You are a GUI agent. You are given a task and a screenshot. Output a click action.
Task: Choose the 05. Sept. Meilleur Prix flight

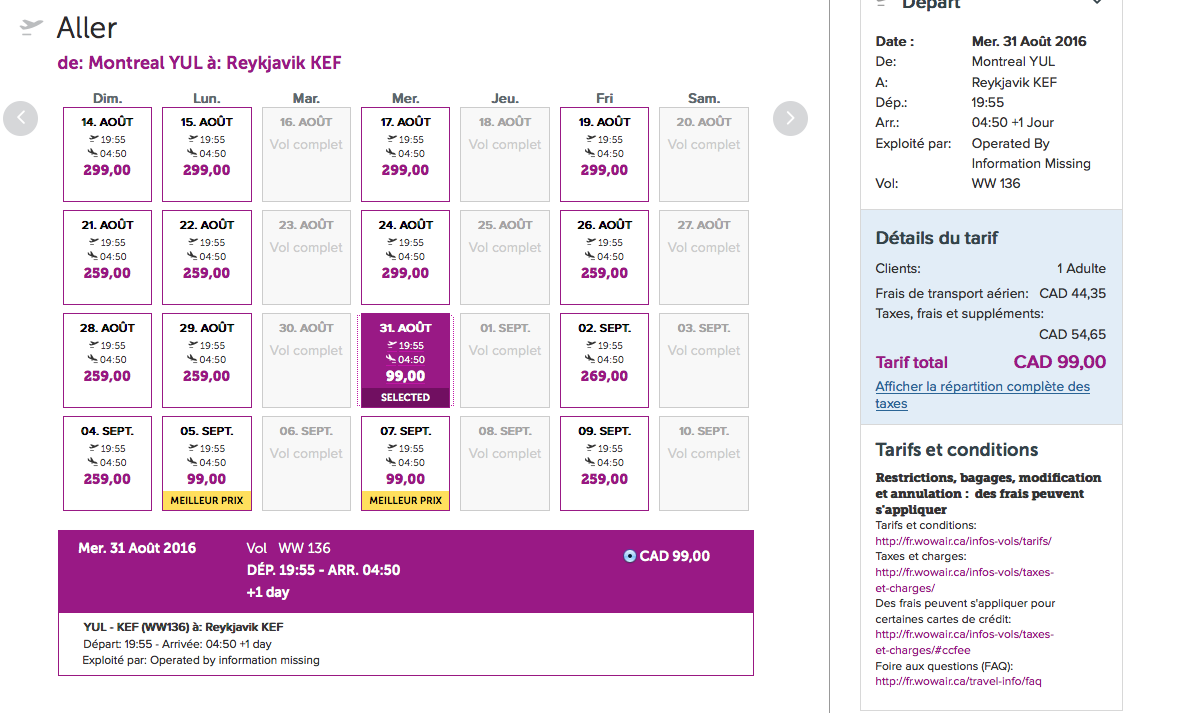coord(207,463)
